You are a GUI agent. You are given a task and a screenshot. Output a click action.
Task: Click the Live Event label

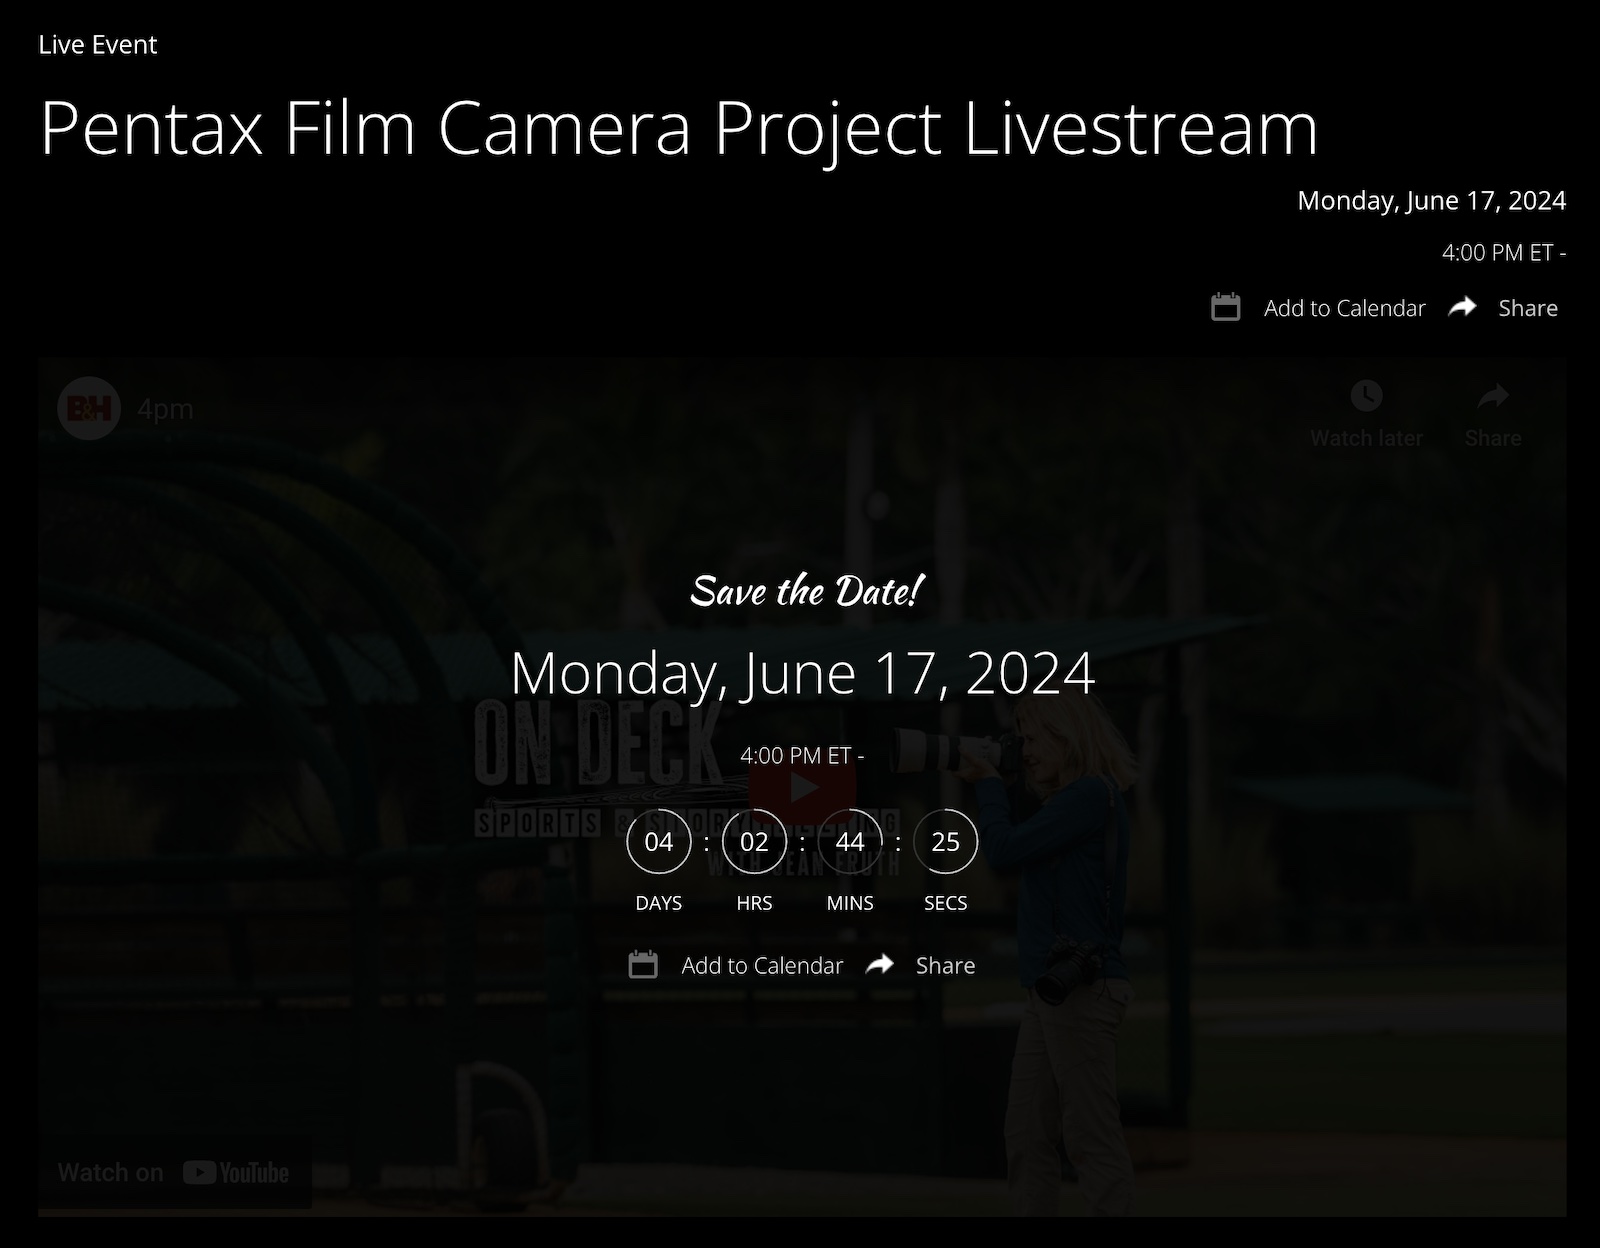click(x=97, y=44)
